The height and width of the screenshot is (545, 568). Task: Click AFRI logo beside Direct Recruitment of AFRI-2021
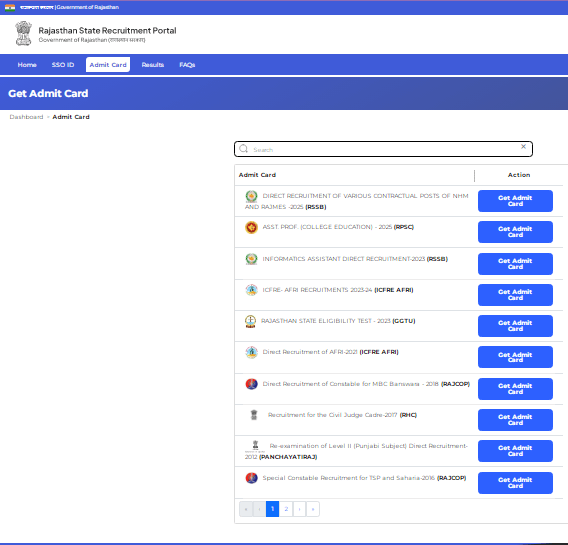pos(251,352)
